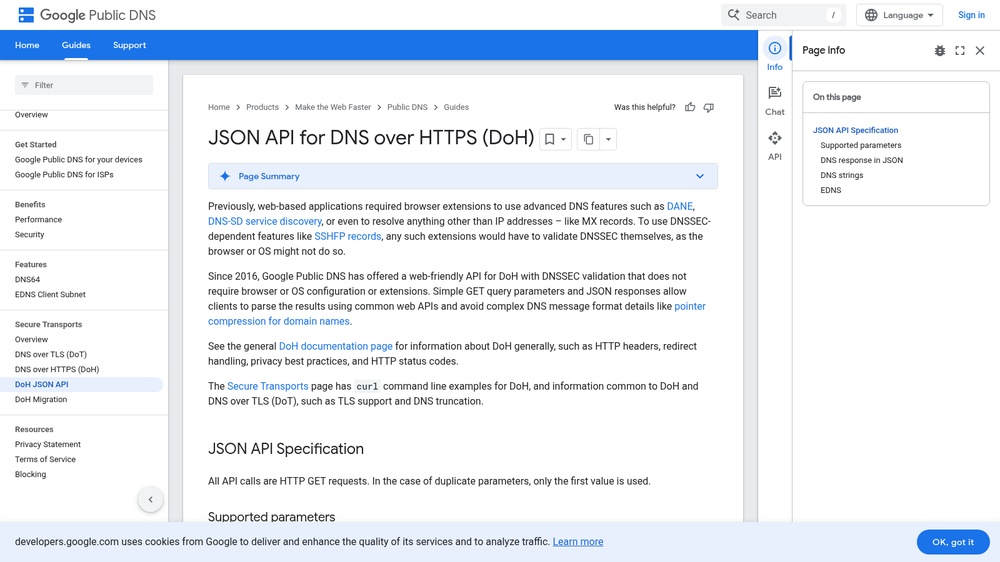Jump to DNS strings in page outline
Viewport: 1000px width, 562px height.
842,175
